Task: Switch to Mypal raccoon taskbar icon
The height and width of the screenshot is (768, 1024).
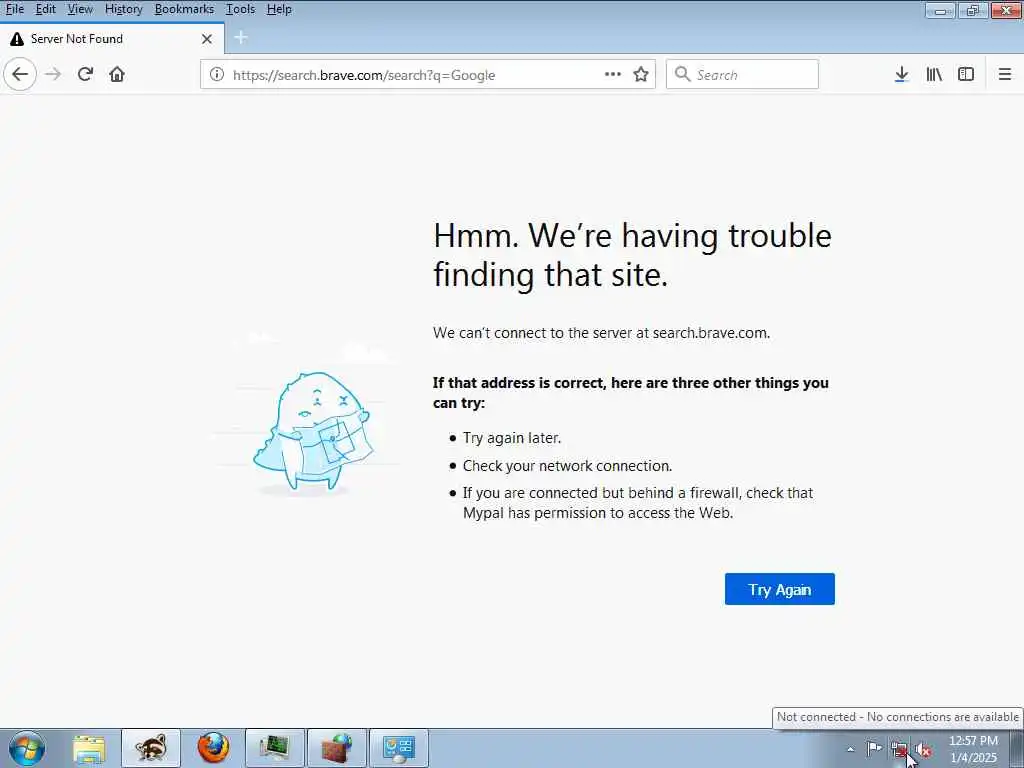Action: click(x=151, y=748)
